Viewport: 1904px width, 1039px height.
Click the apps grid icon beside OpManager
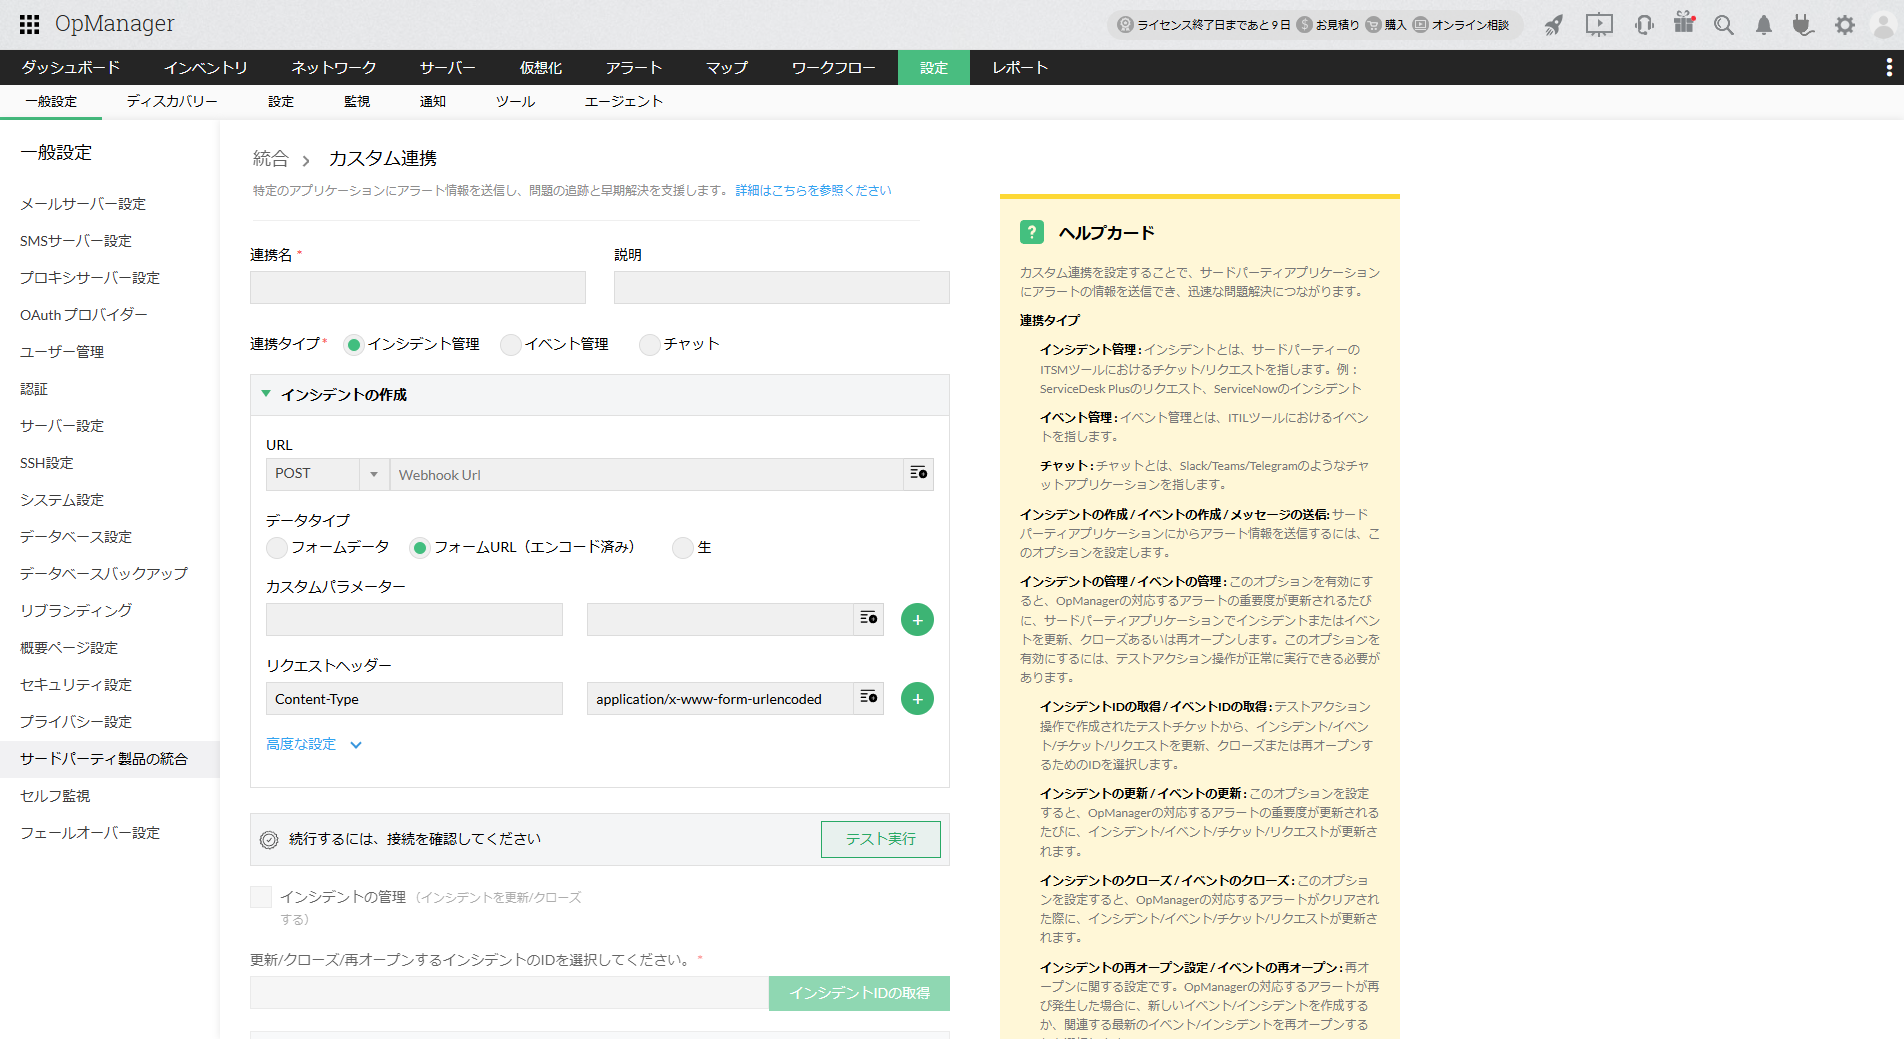pyautogui.click(x=29, y=24)
